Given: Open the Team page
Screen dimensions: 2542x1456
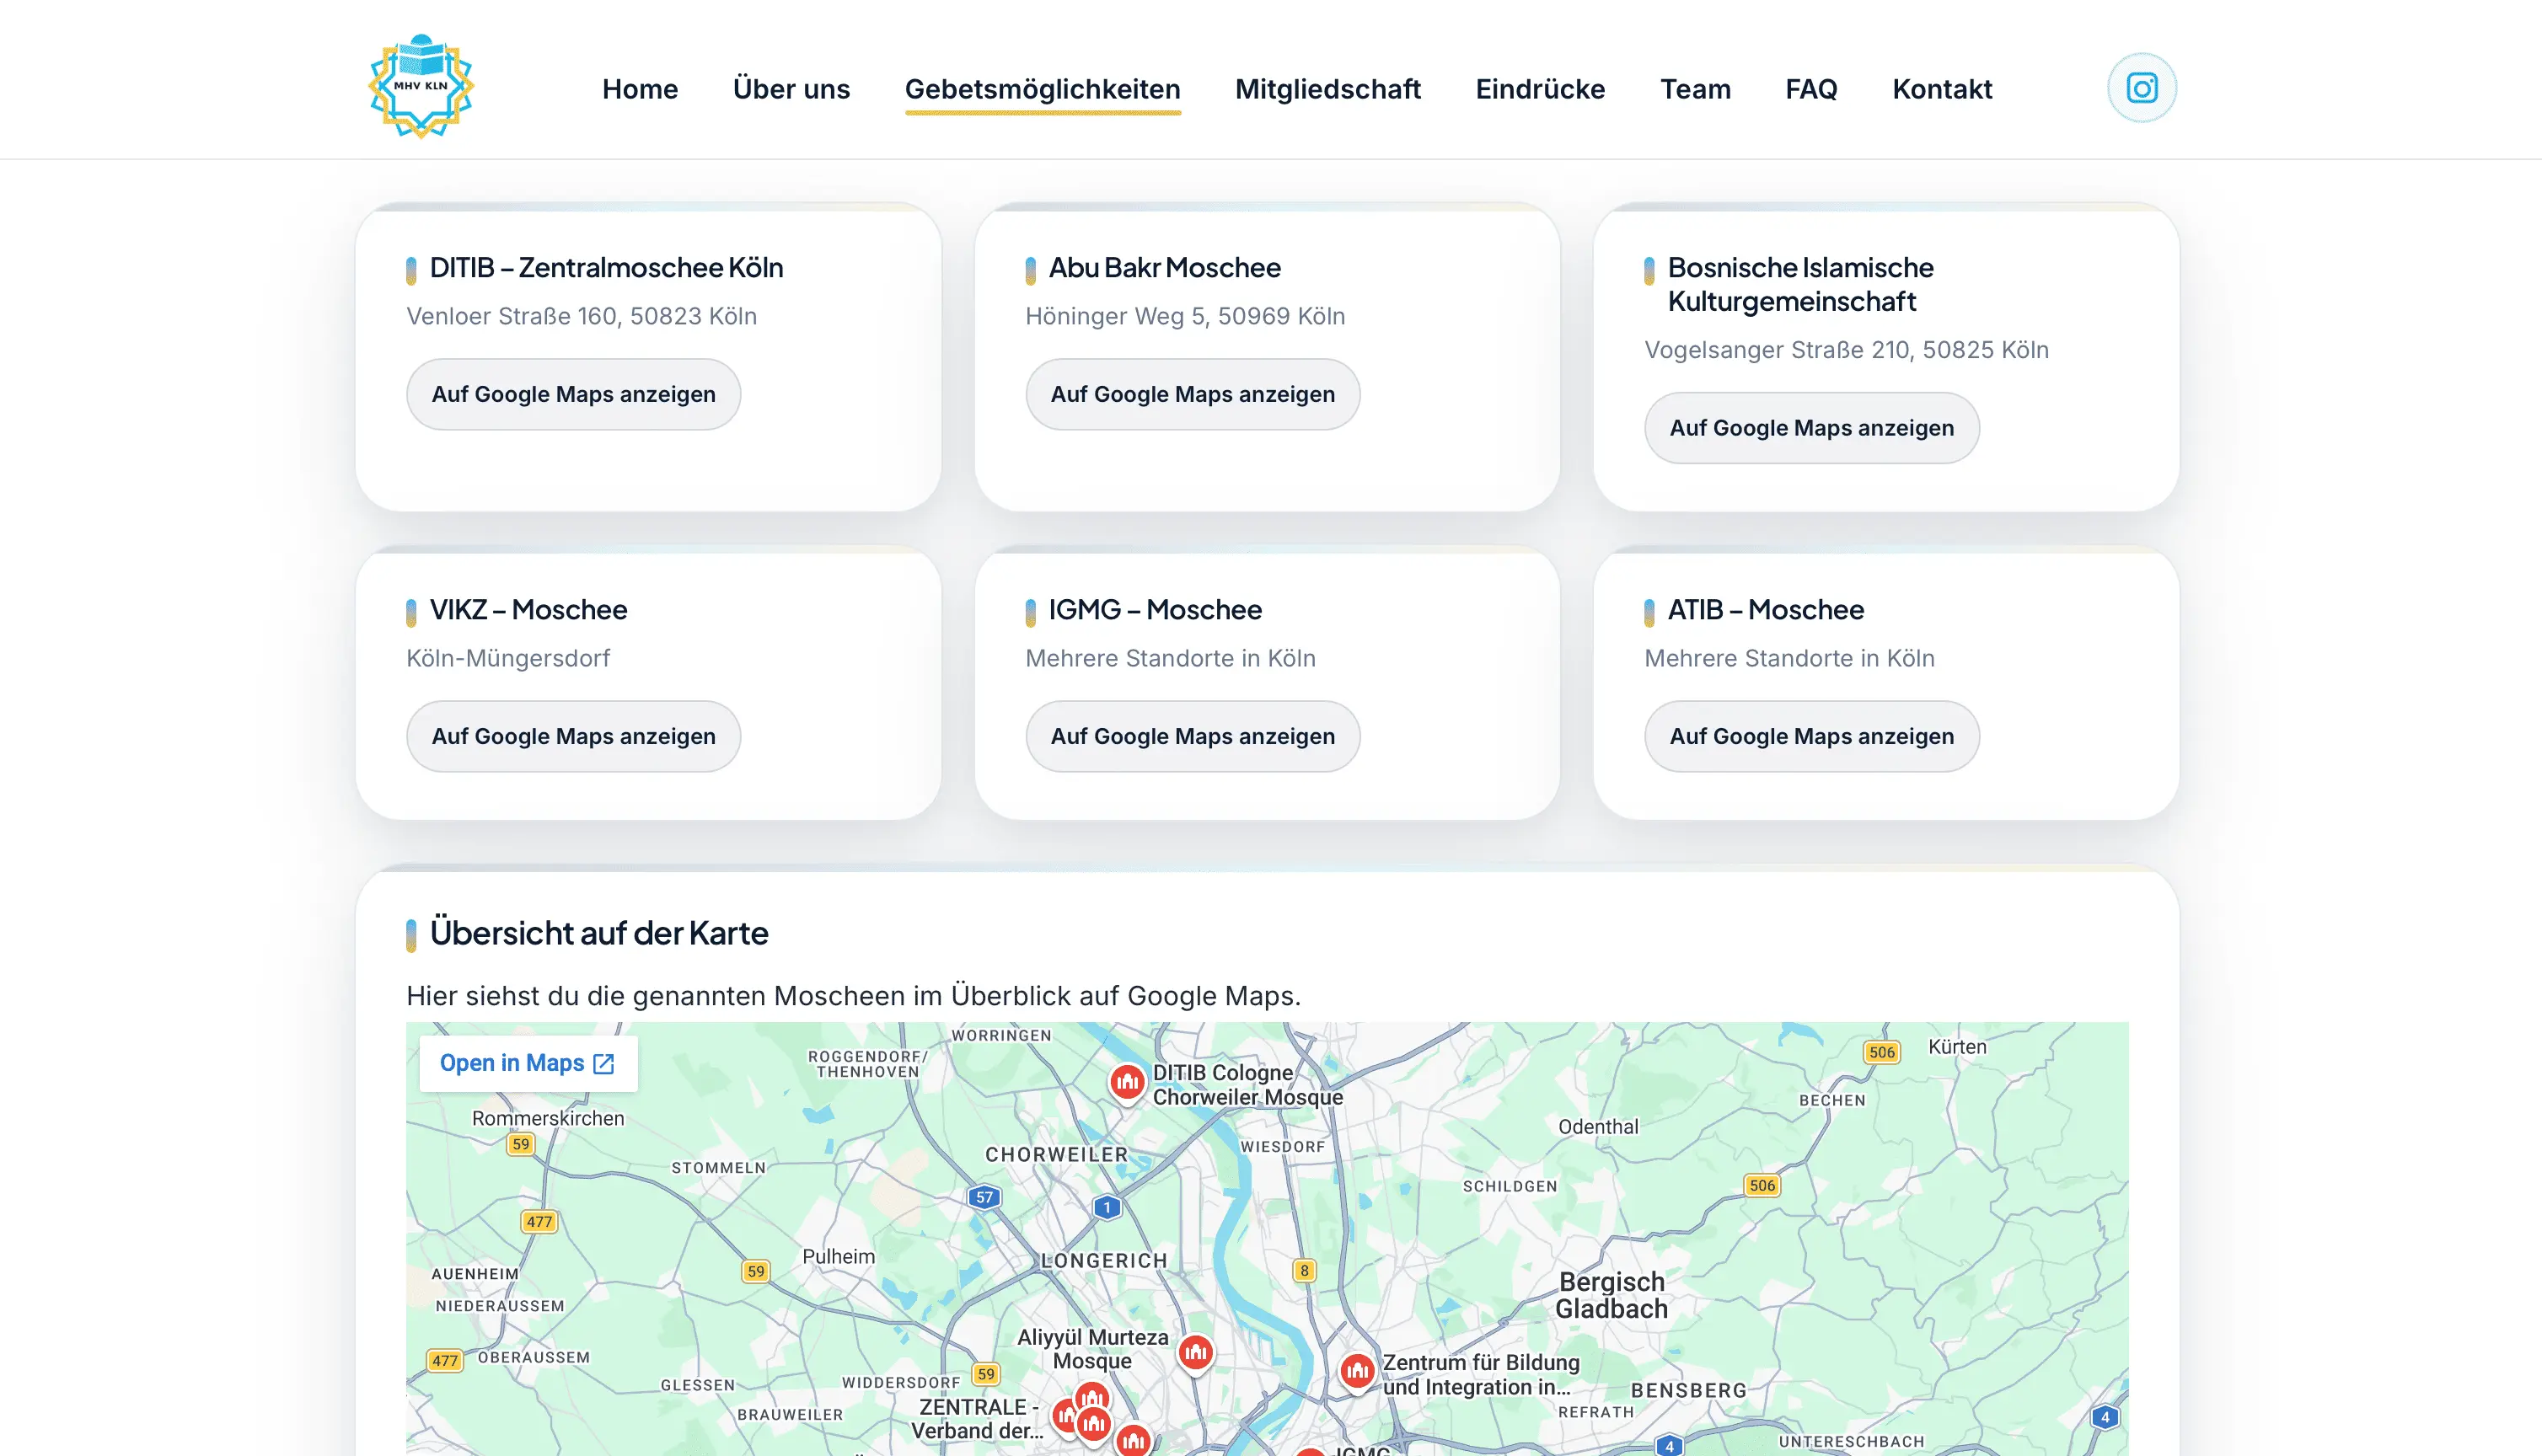Looking at the screenshot, I should point(1695,89).
